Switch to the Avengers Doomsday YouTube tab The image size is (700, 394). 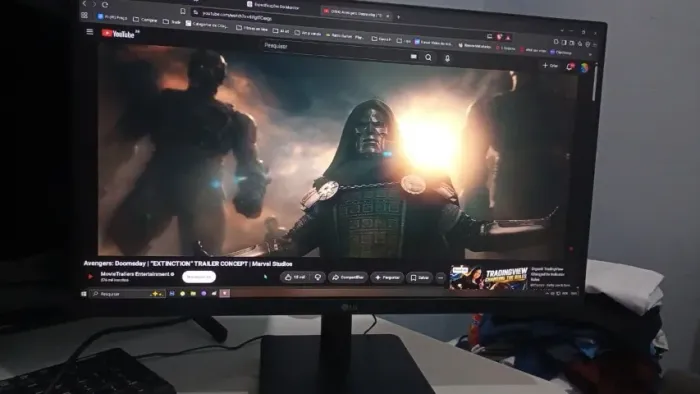tap(355, 13)
